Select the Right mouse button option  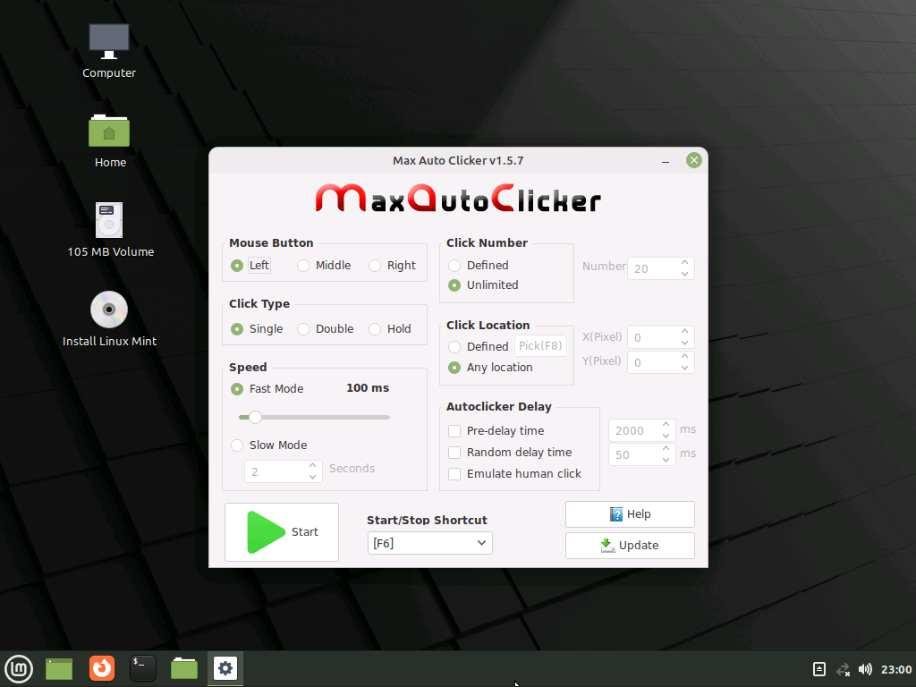point(376,265)
